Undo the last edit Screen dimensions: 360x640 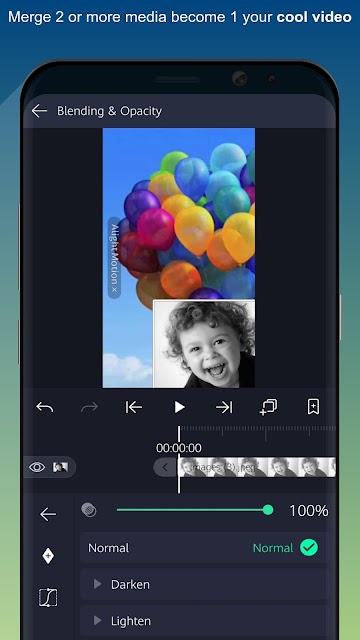tap(44, 407)
